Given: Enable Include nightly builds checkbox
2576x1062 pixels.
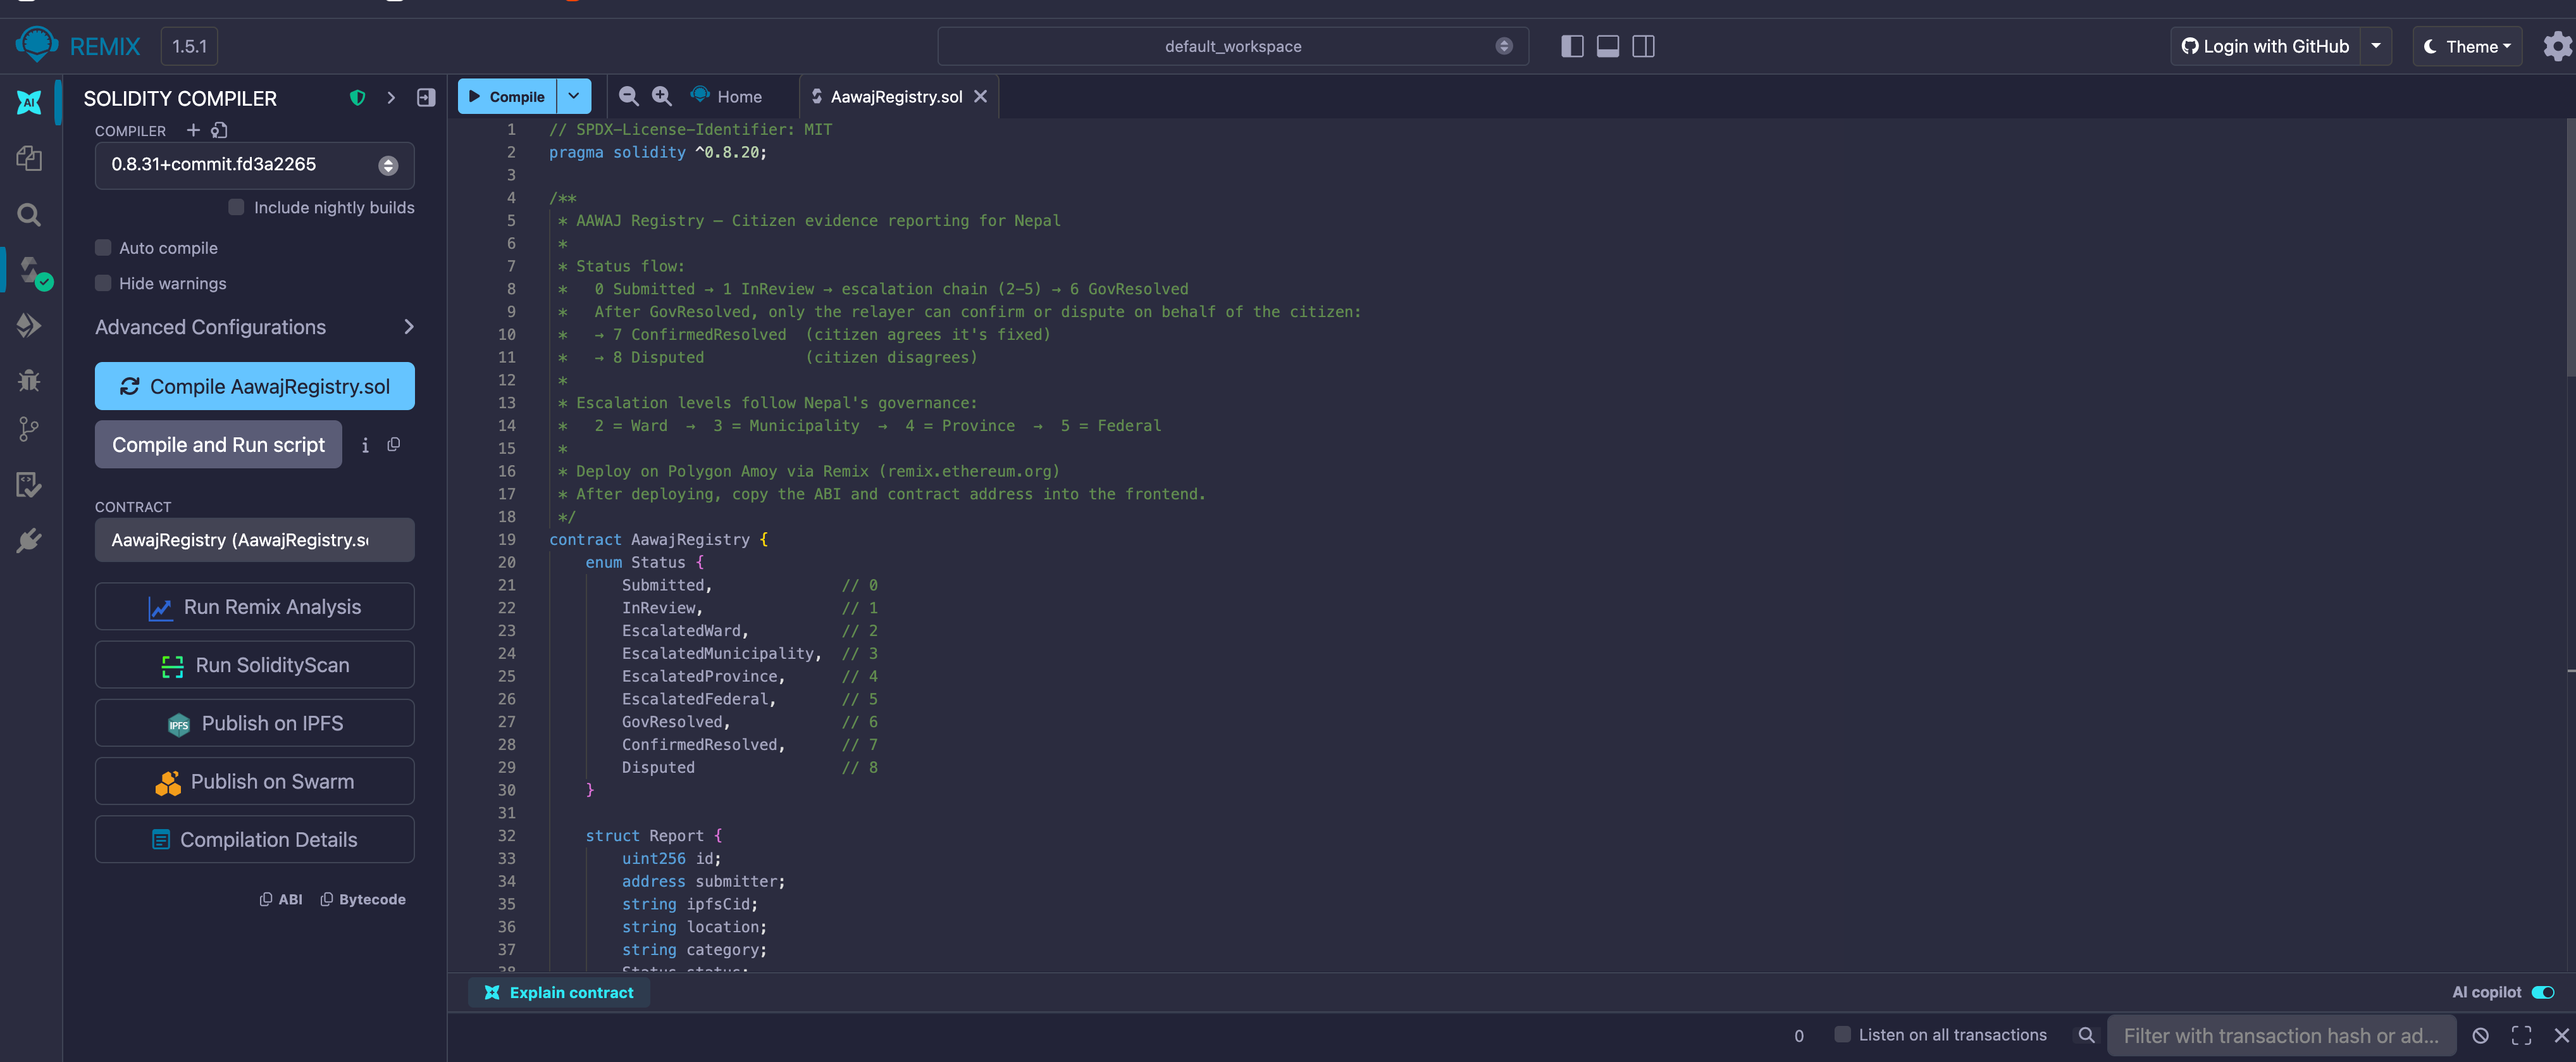Looking at the screenshot, I should [236, 207].
